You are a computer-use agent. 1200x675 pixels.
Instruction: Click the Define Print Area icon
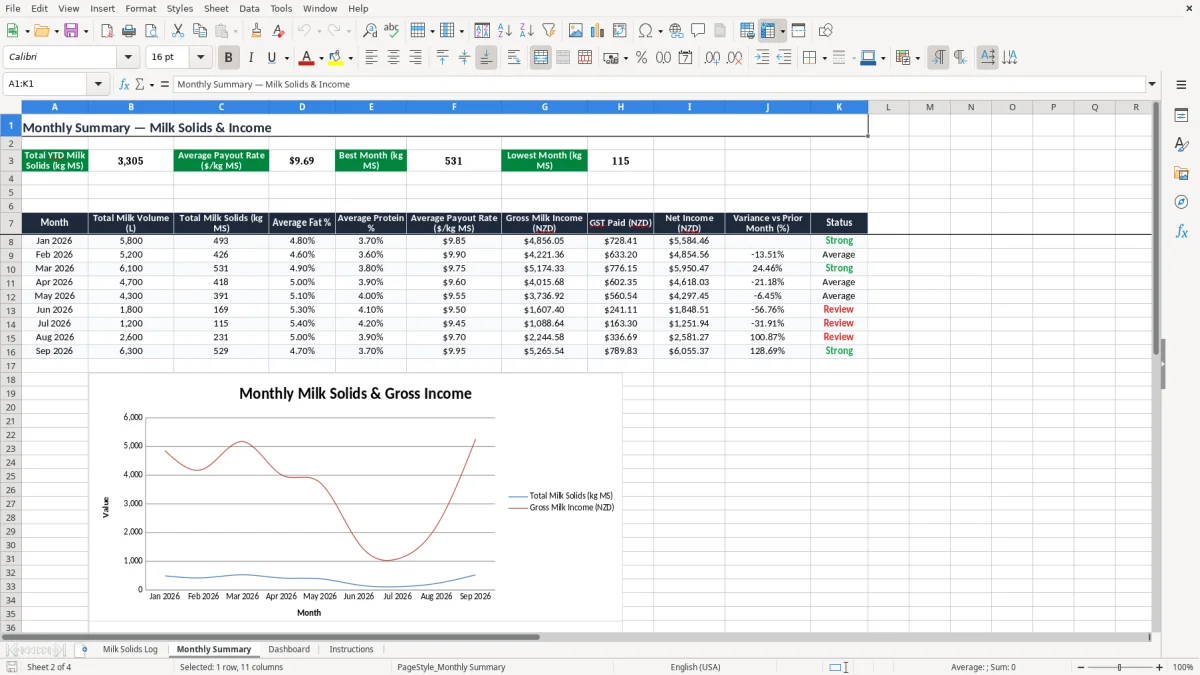click(x=747, y=31)
